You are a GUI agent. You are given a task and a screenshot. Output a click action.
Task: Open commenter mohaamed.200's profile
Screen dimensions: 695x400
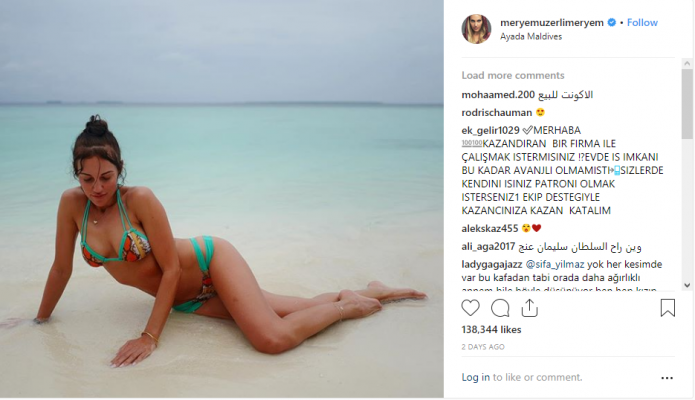point(499,94)
